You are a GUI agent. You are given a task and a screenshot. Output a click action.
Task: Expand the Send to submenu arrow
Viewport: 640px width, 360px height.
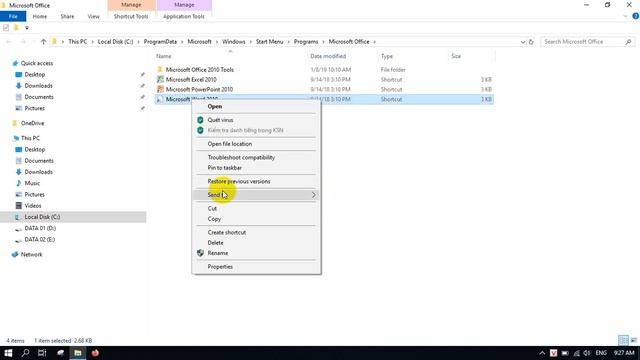313,195
